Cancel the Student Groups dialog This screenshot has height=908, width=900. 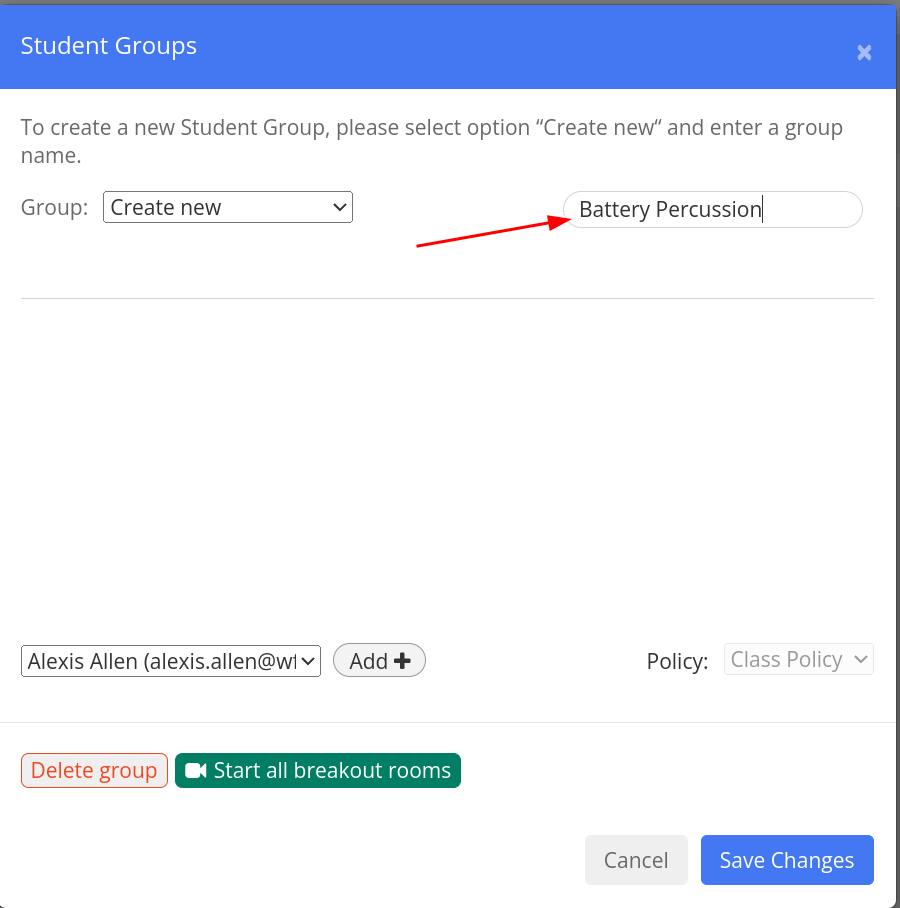coord(636,860)
